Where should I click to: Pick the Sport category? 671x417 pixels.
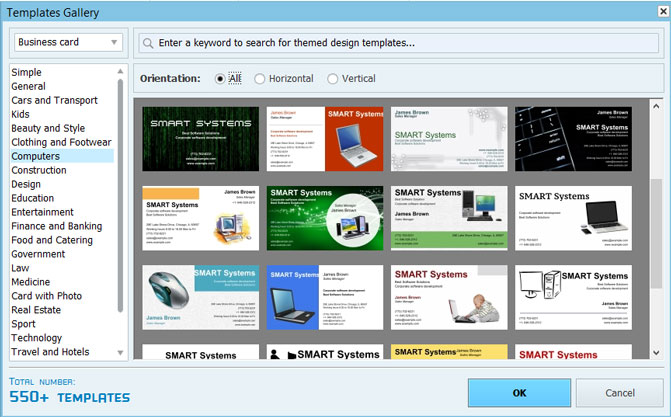(23, 324)
